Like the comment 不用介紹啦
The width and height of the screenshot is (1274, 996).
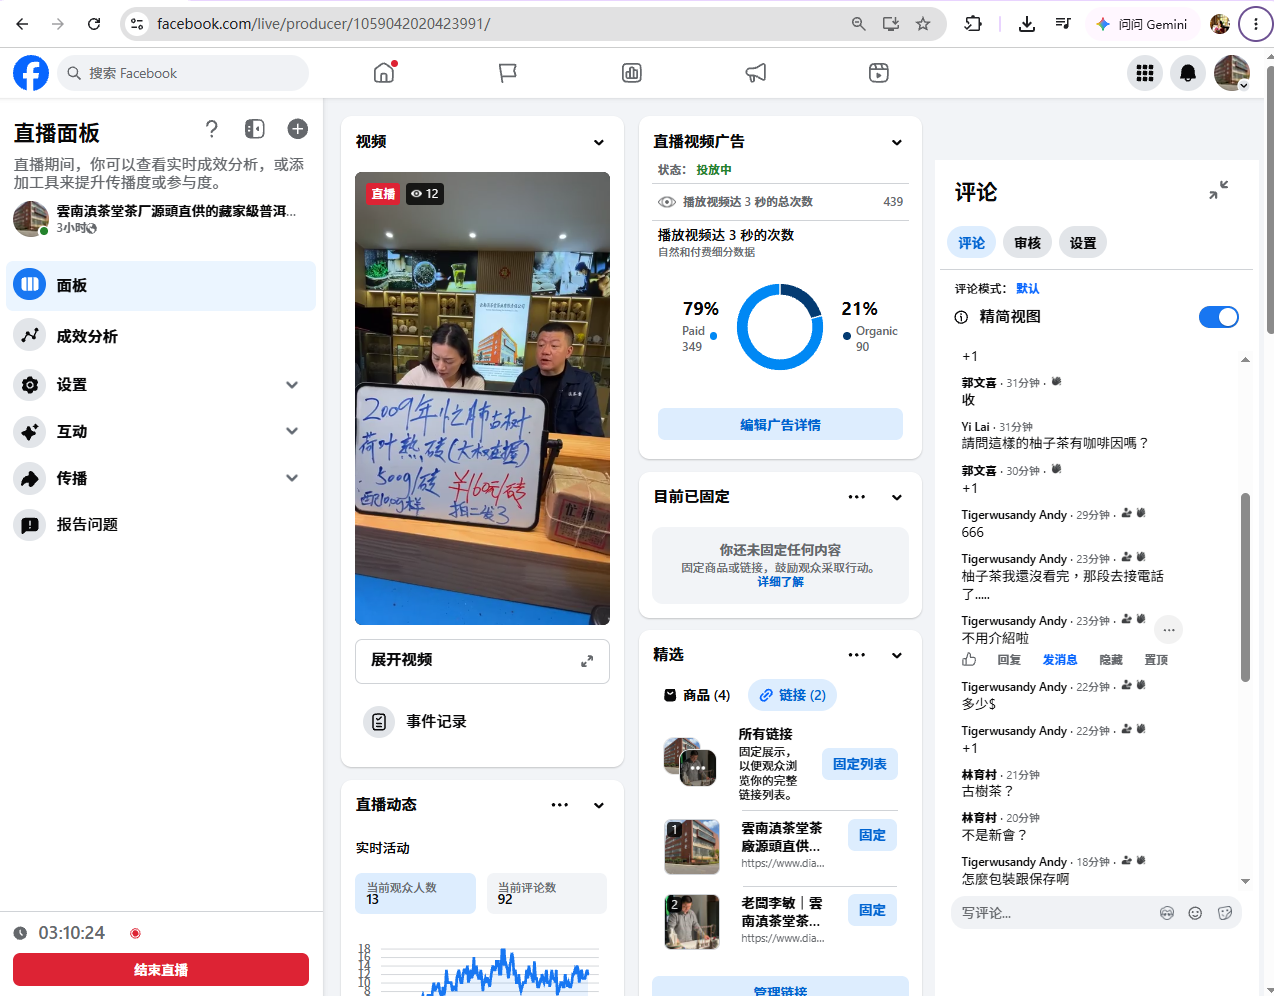pos(969,660)
